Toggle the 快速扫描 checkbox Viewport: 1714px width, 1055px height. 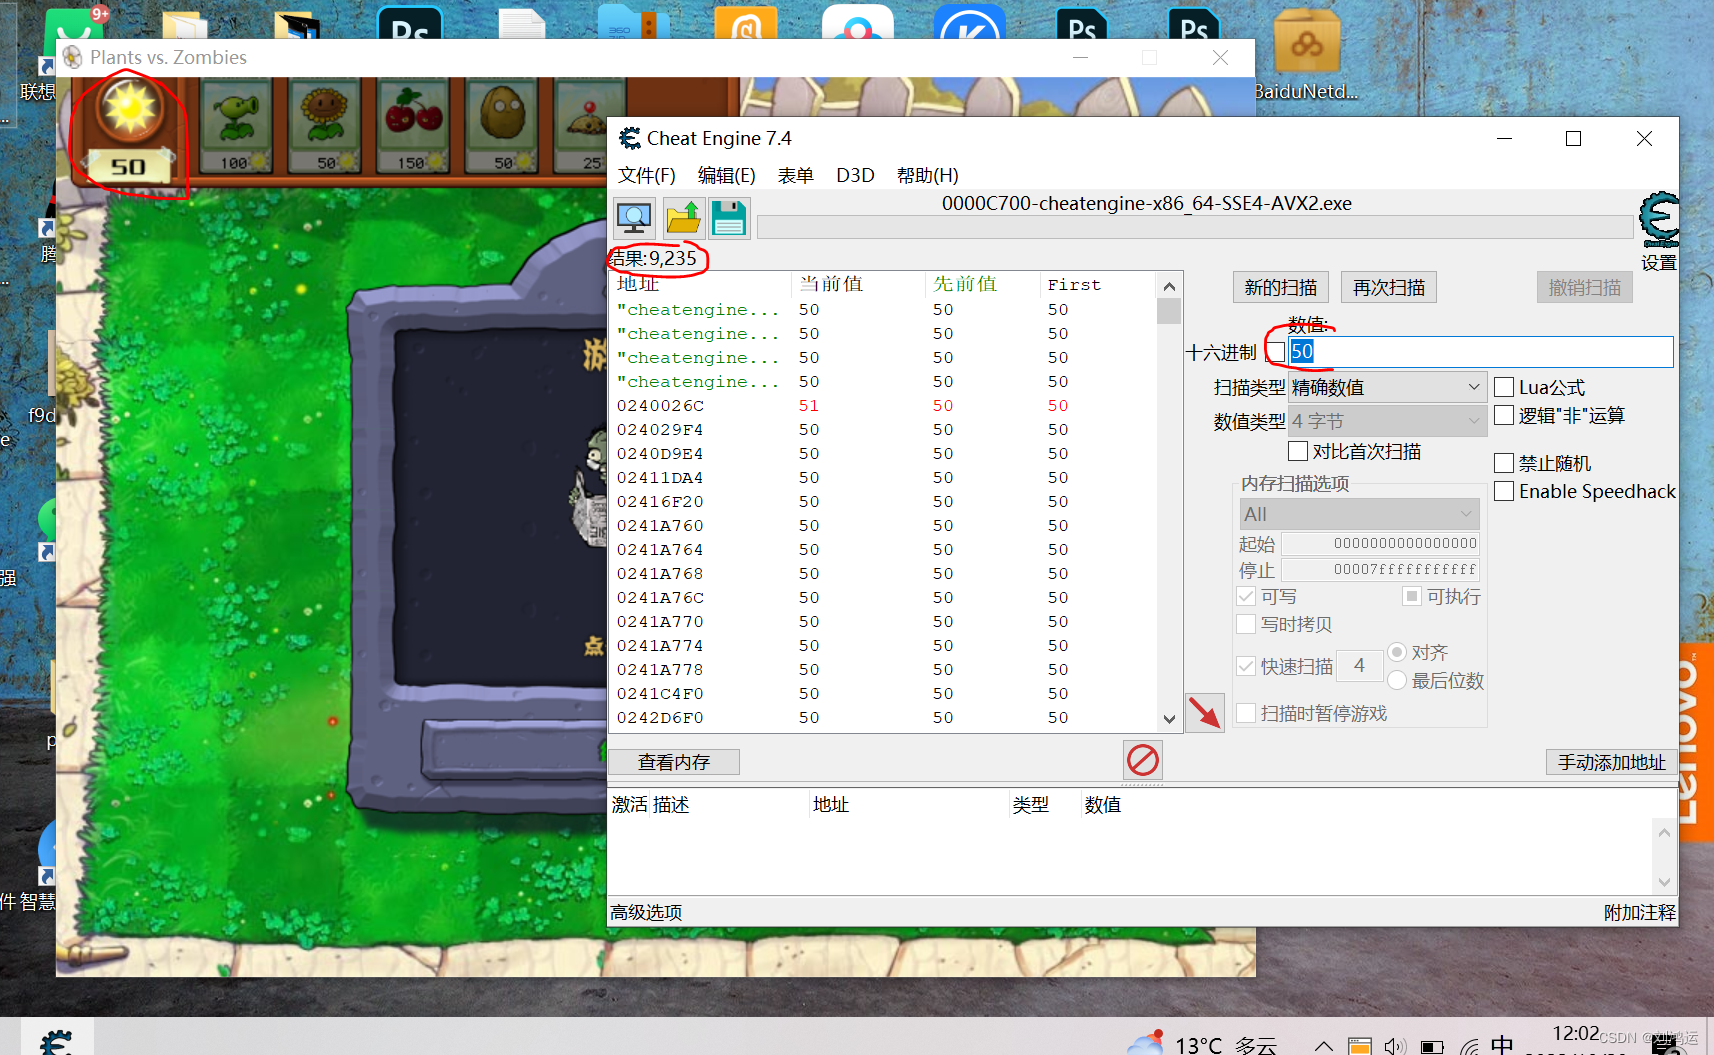tap(1246, 666)
